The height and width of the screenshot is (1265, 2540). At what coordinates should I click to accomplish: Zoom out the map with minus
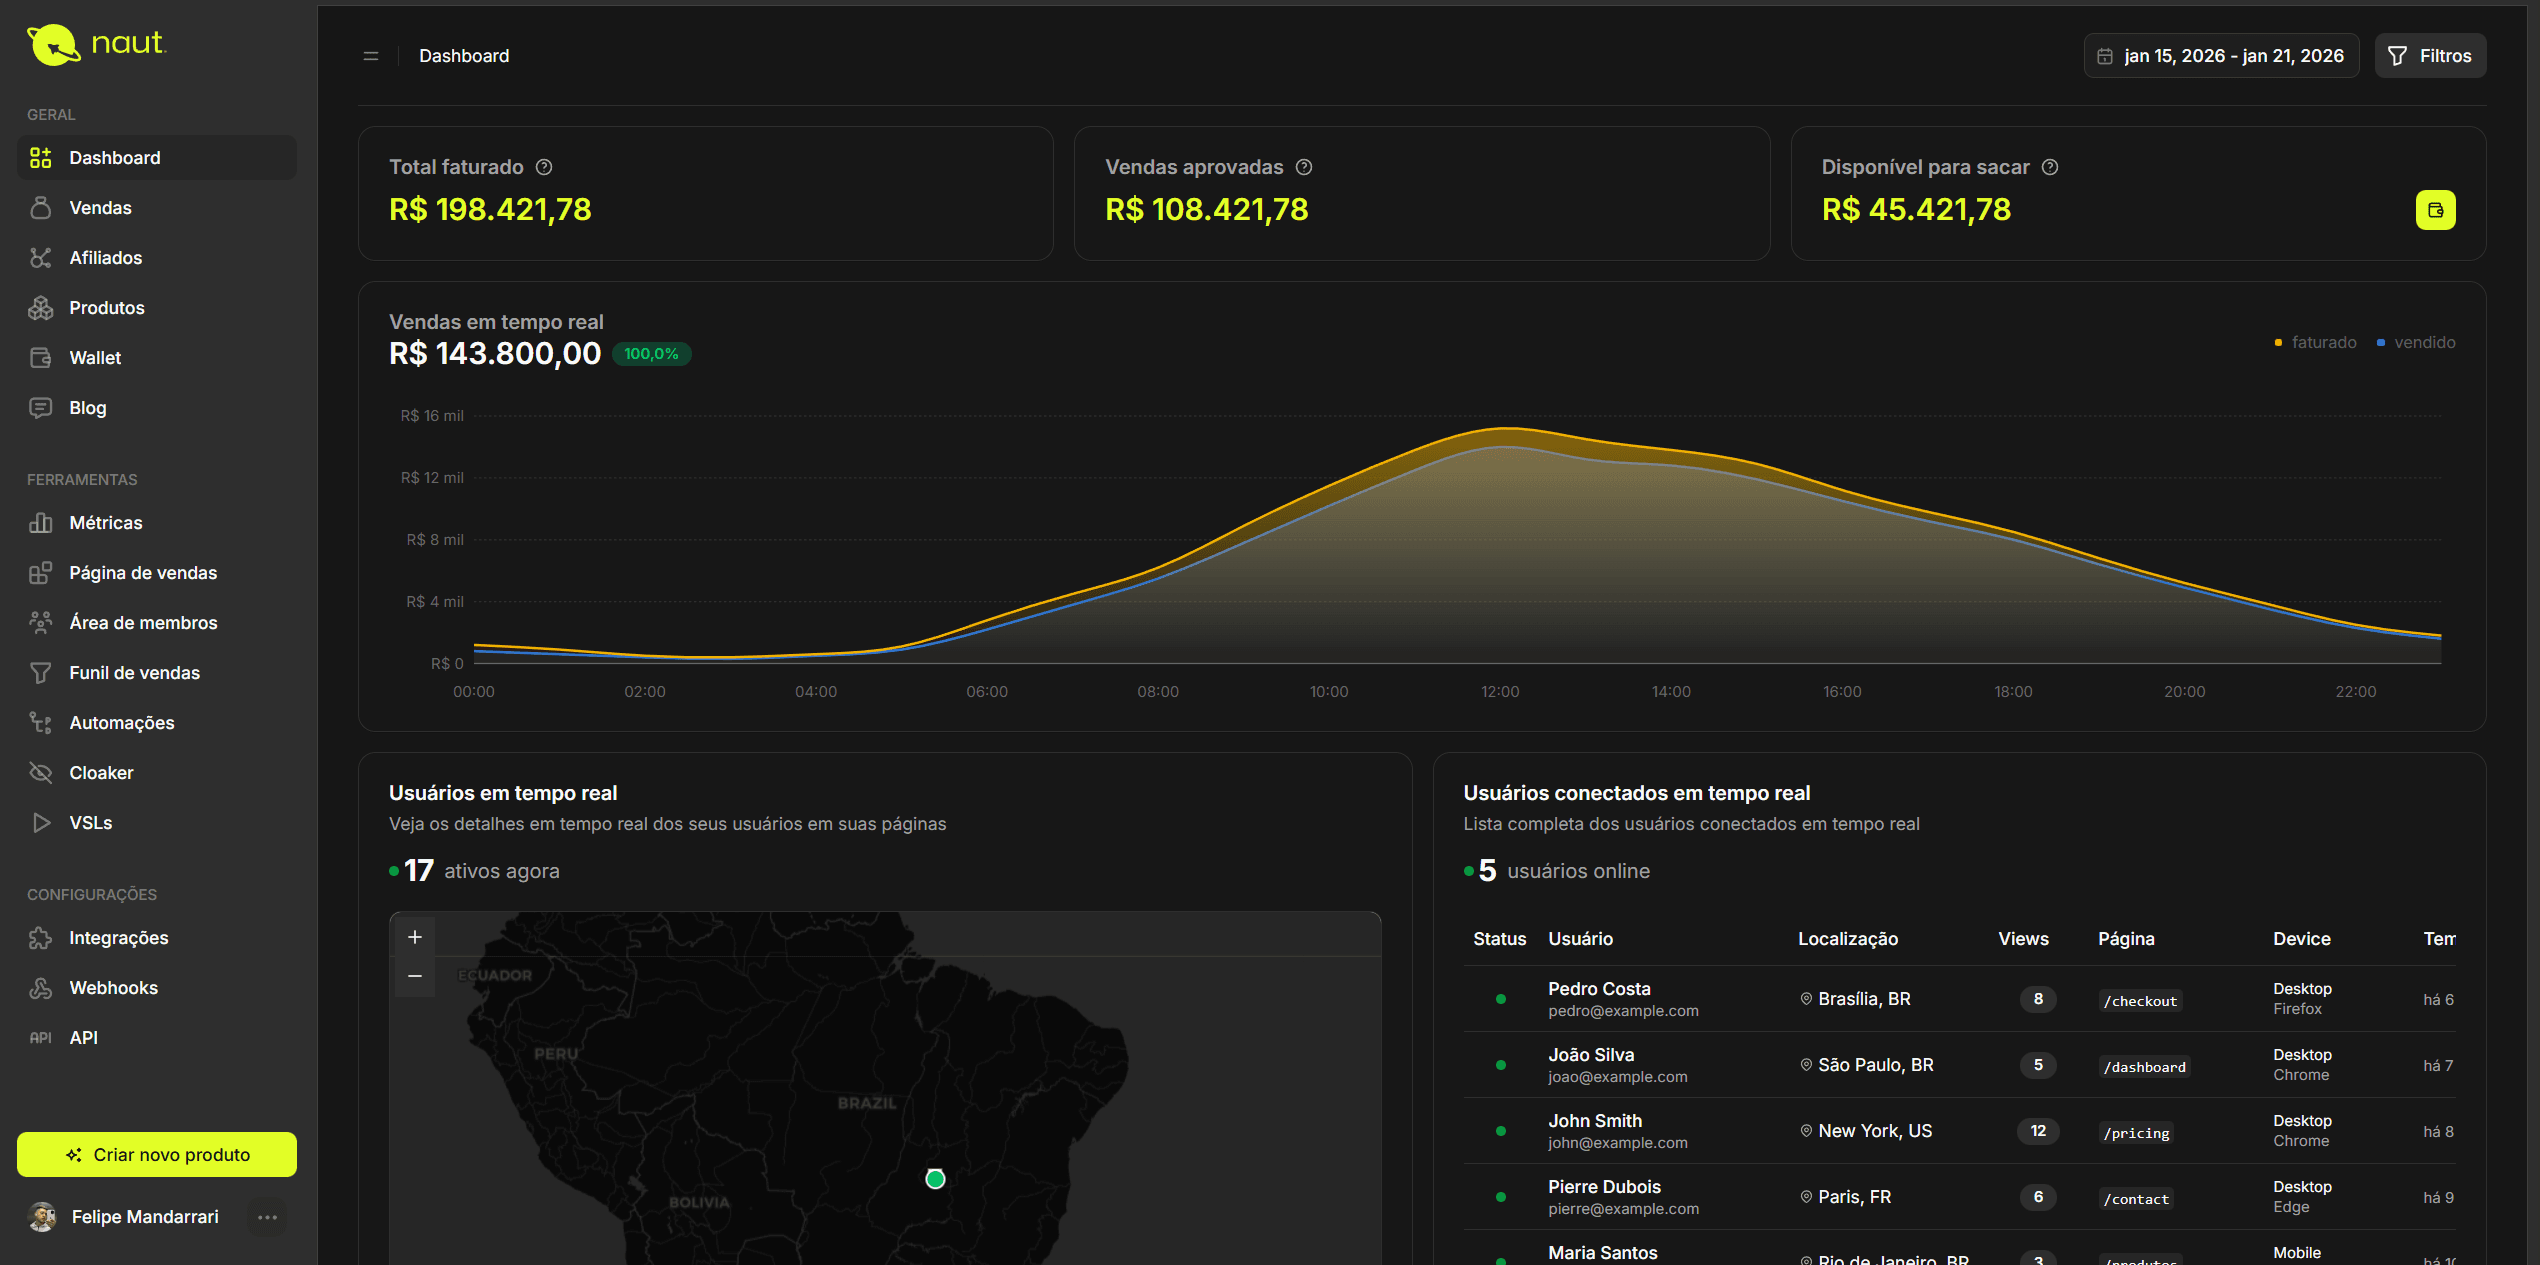415,976
